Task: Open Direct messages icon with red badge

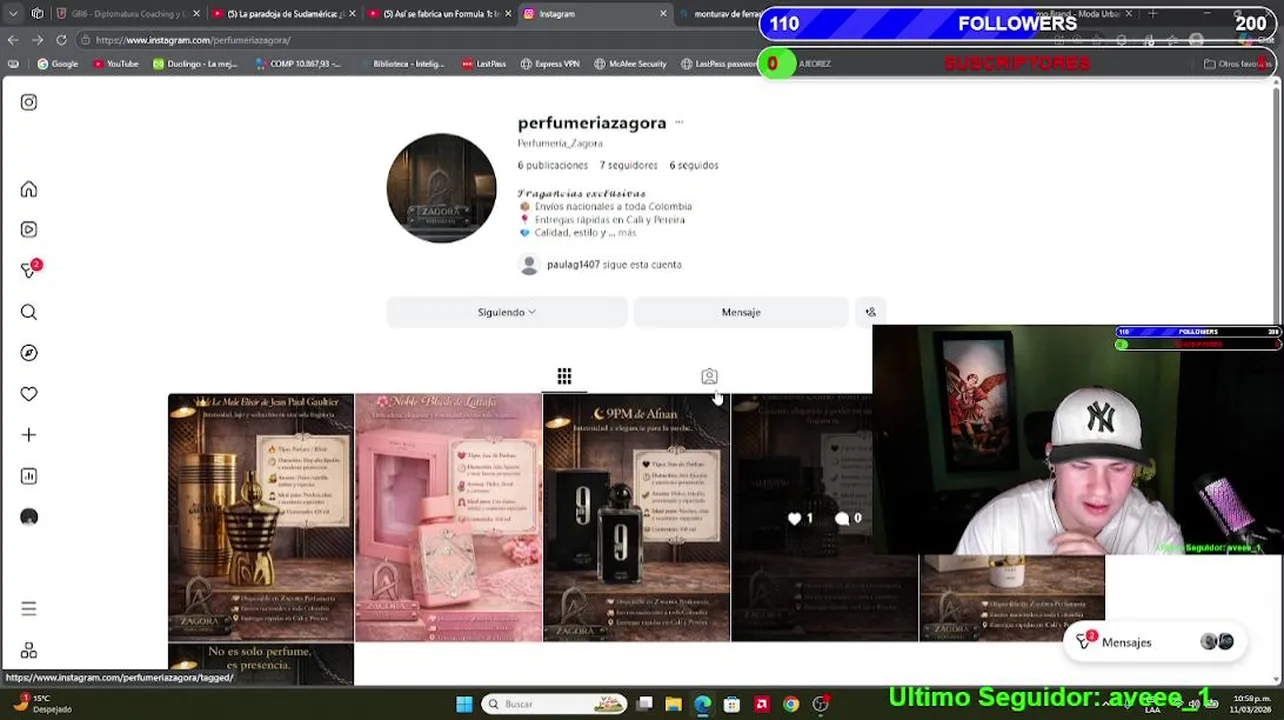Action: pos(30,270)
